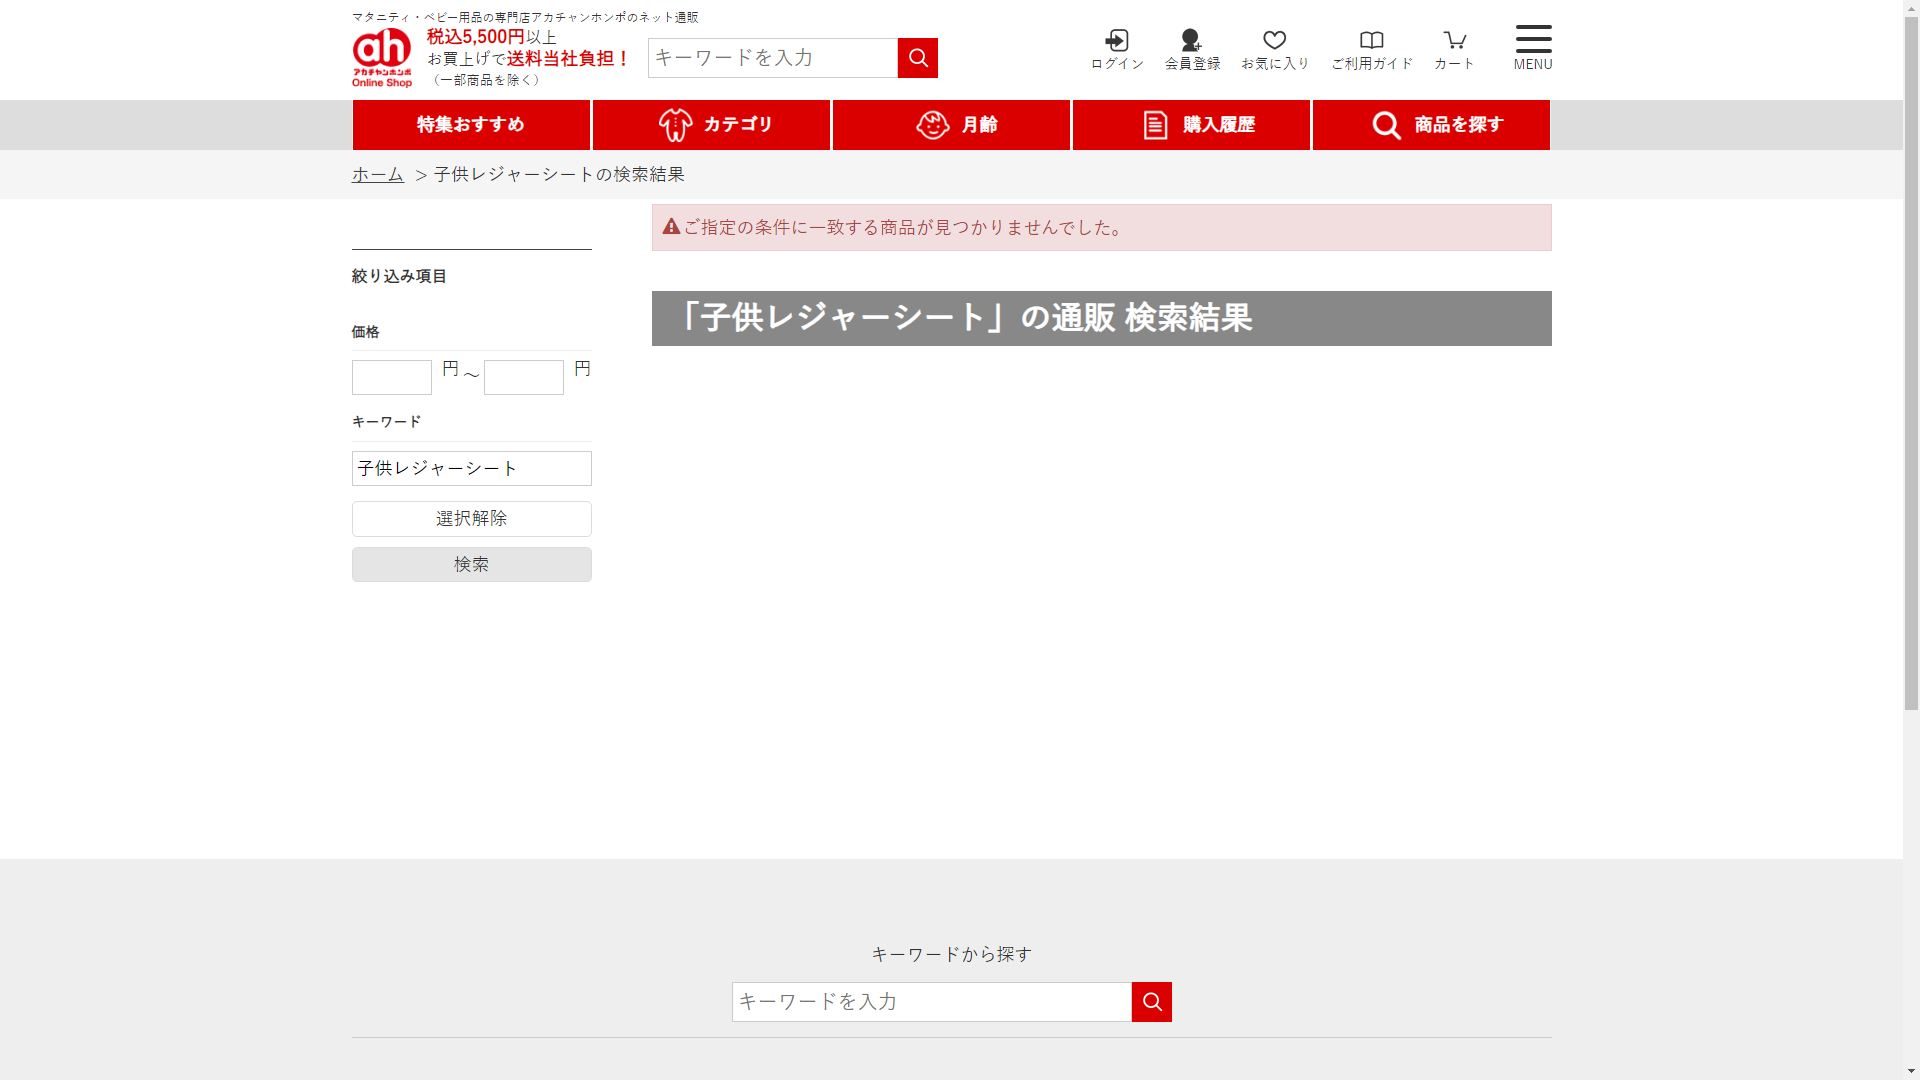Click the ホーム breadcrumb link
This screenshot has width=1920, height=1080.
[x=378, y=174]
